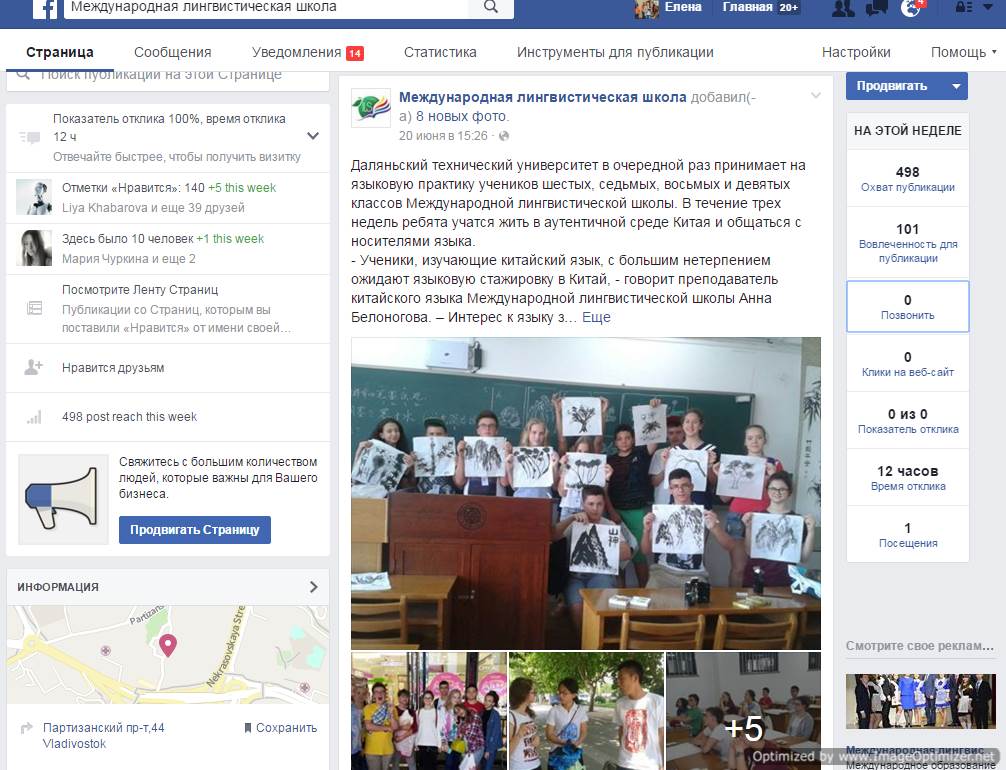Open the photo of people in white T-shirts
Image resolution: width=1006 pixels, height=770 pixels.
[x=586, y=711]
